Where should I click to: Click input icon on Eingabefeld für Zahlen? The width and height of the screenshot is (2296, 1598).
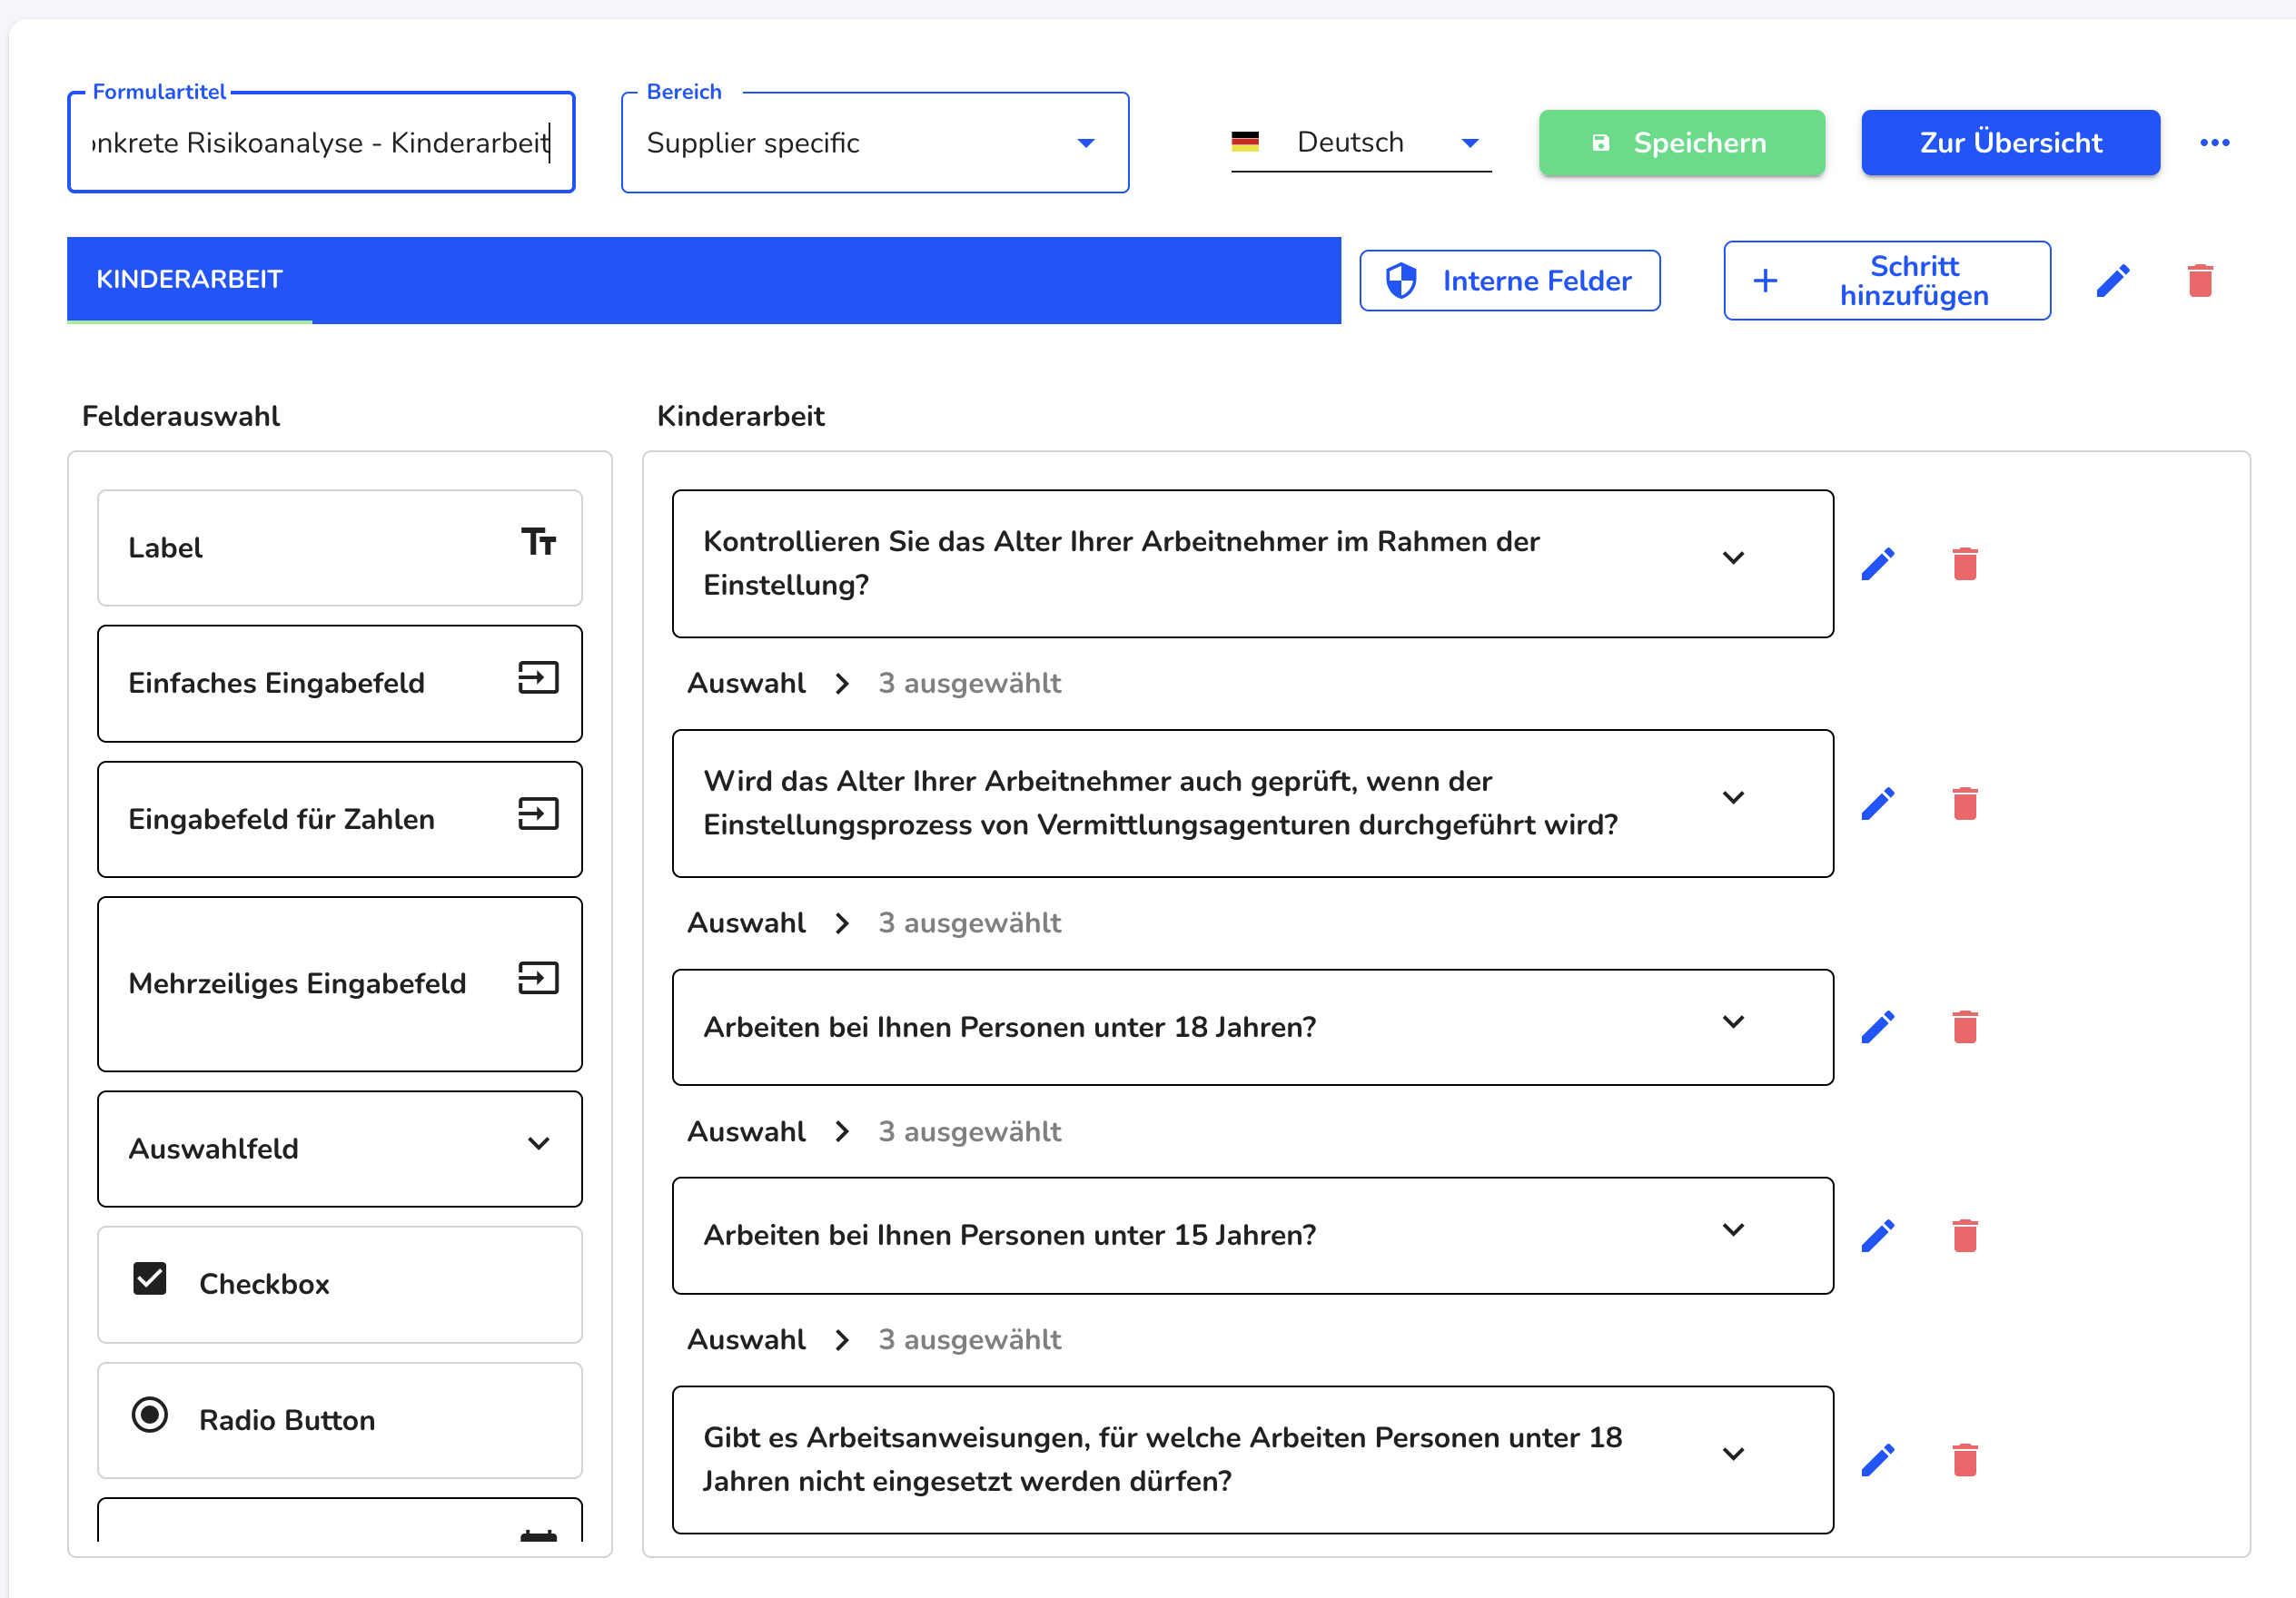coord(538,814)
